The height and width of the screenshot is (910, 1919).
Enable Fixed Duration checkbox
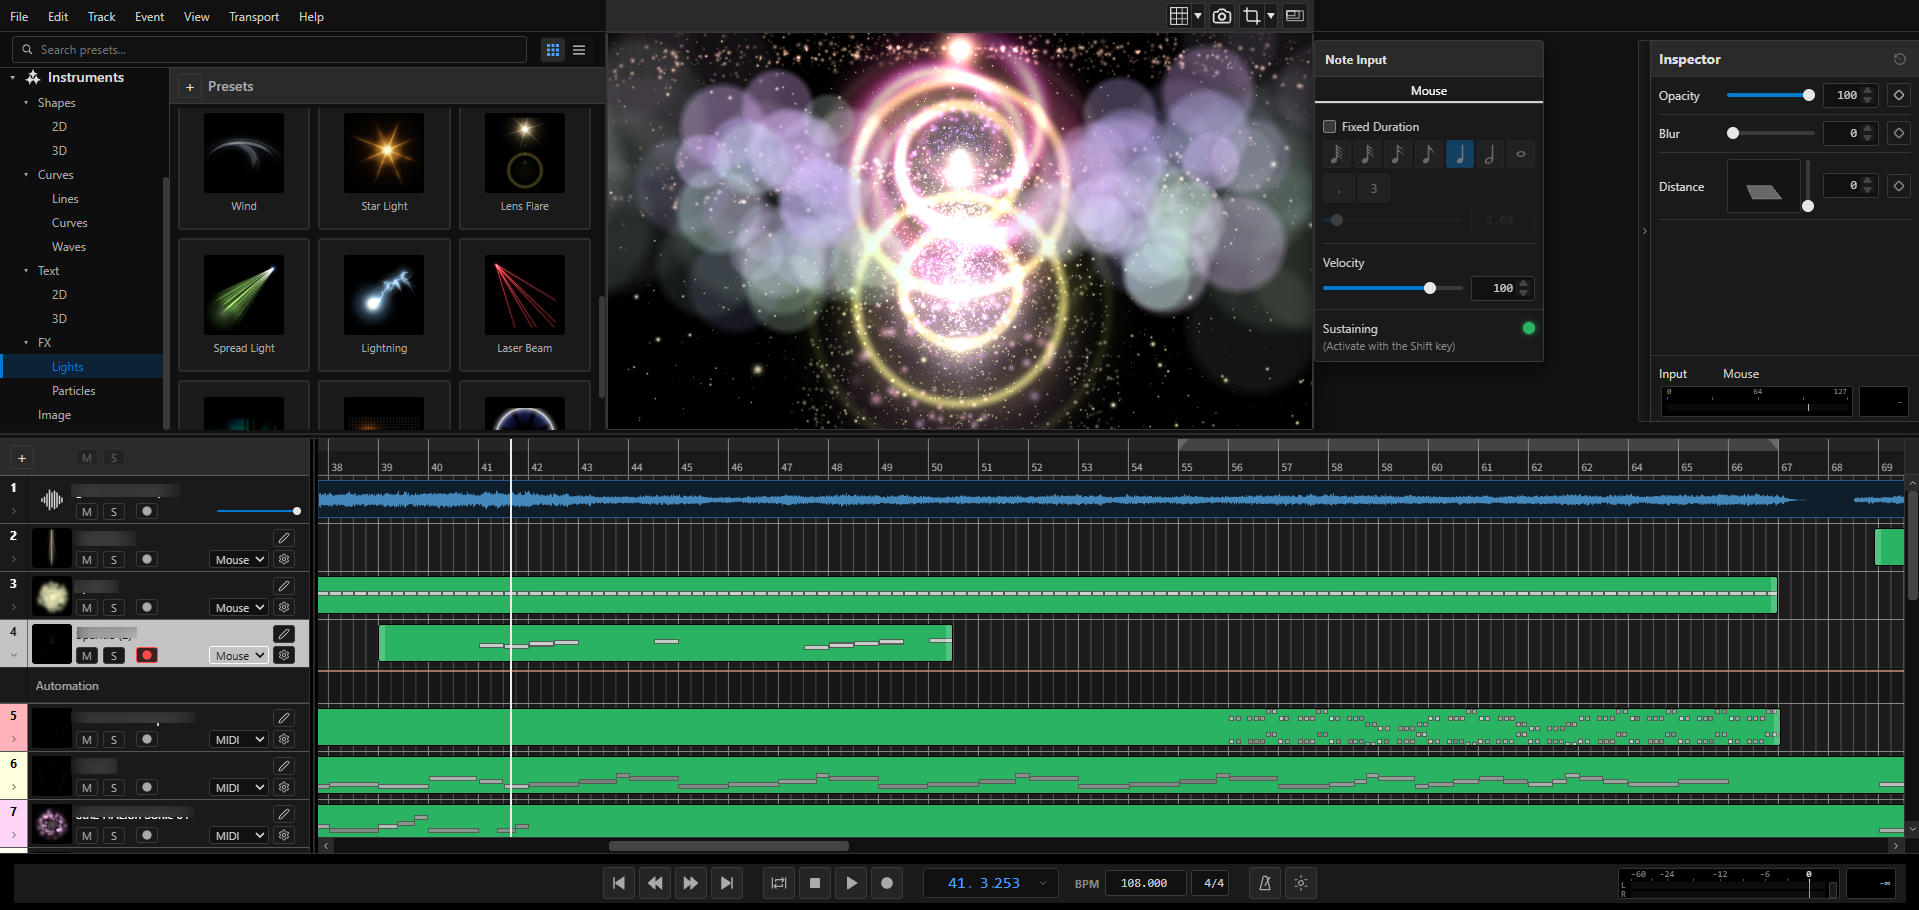(1330, 127)
